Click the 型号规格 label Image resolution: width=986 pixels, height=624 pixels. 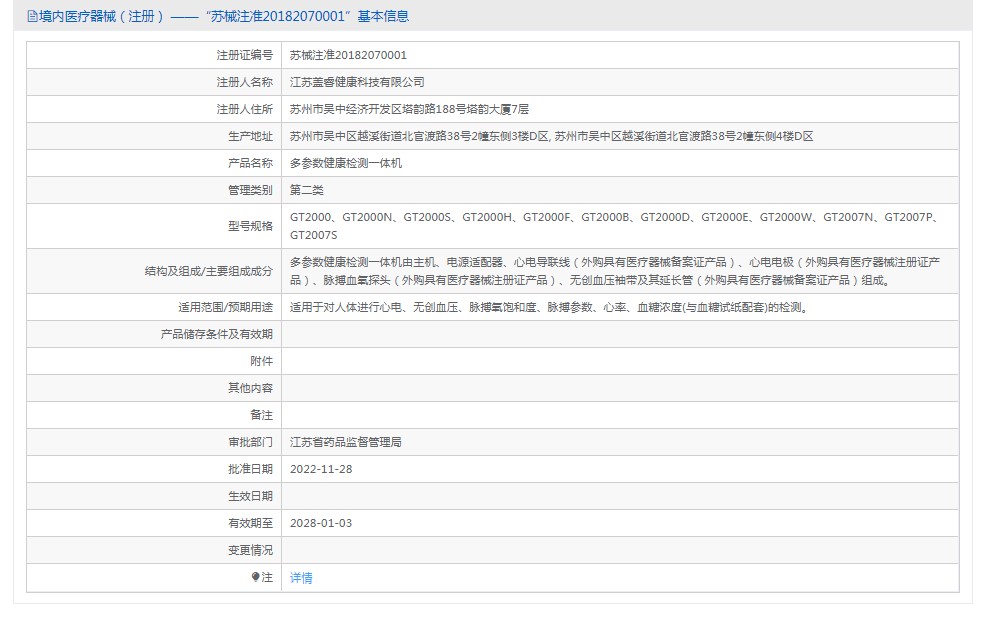tap(250, 226)
